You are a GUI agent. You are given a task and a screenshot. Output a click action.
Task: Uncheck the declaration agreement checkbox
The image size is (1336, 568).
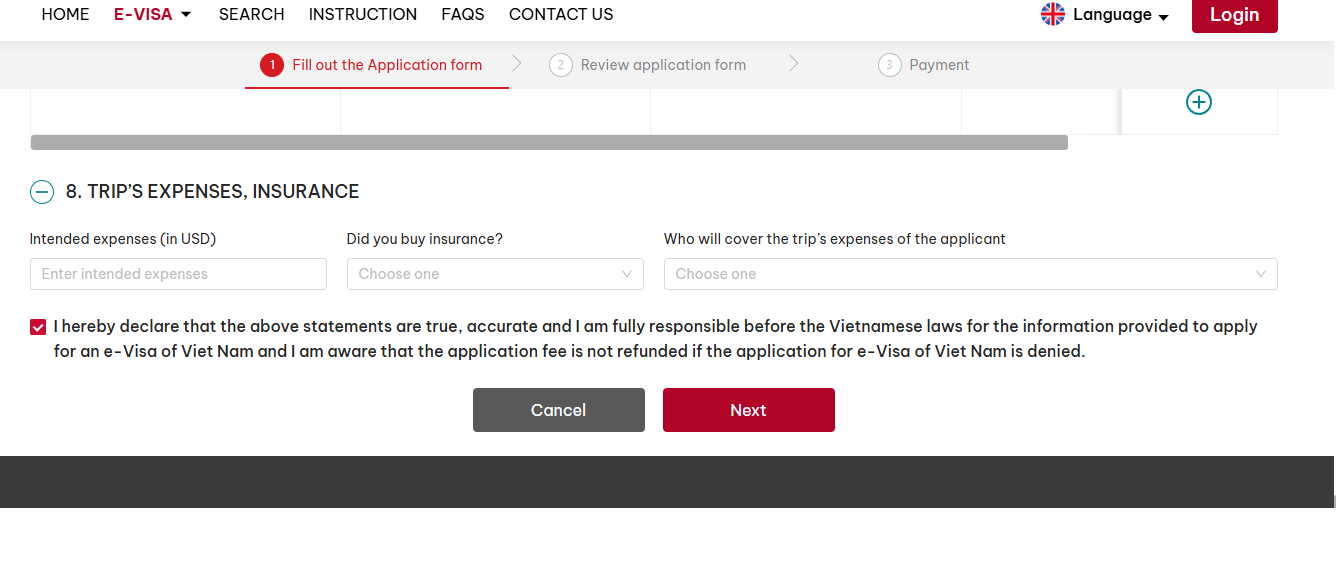click(38, 327)
